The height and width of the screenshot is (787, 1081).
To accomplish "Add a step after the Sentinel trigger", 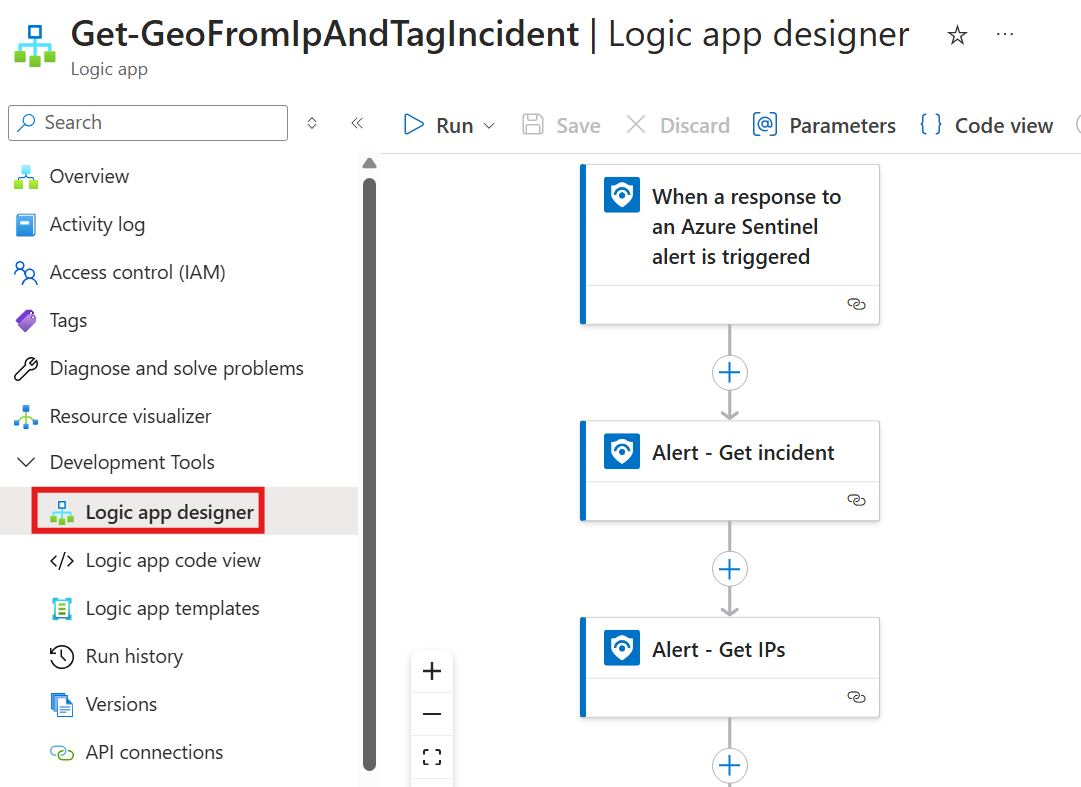I will tap(729, 373).
